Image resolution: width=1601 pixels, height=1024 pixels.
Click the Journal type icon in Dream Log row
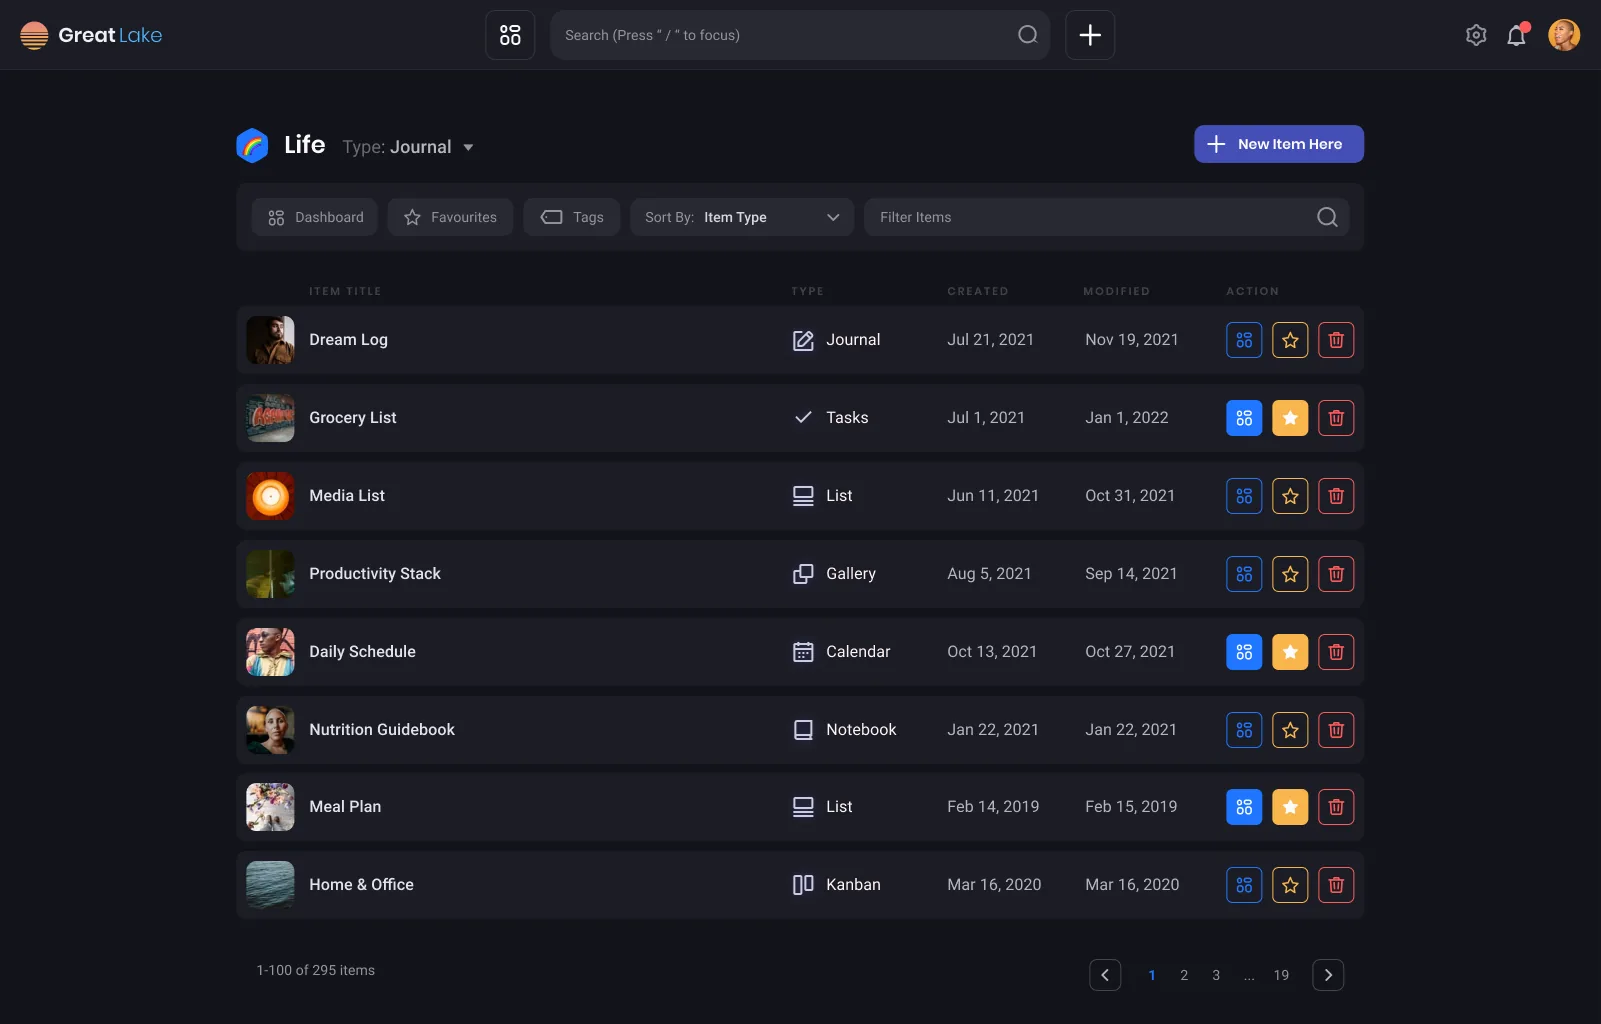(803, 340)
